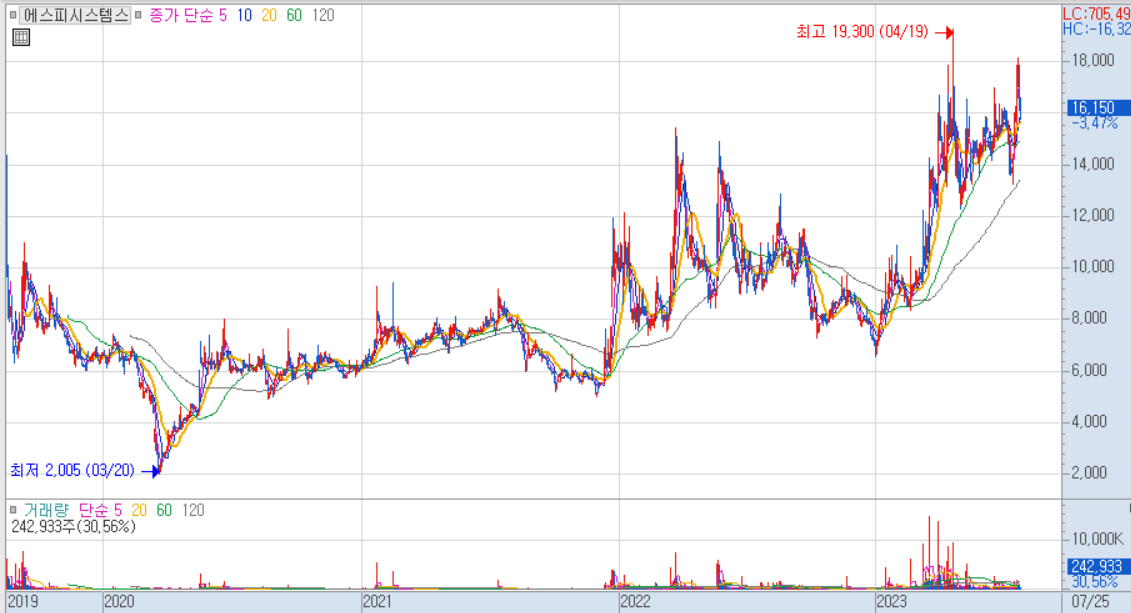Select the orange 20-day price moving average label

coord(269,15)
